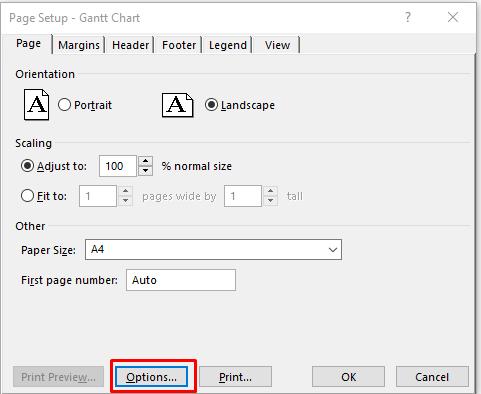Click the Paper Size: label
The image size is (481, 394).
[x=48, y=250]
